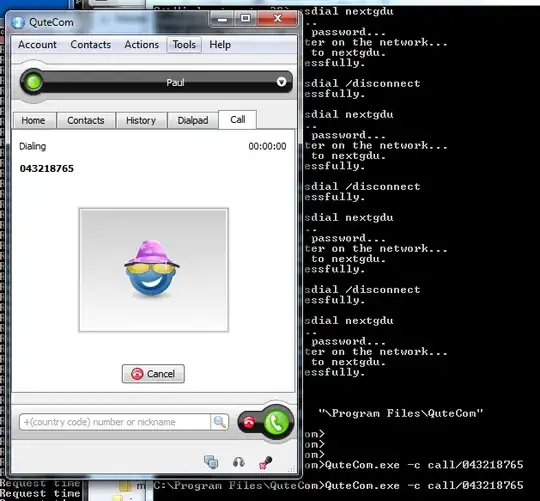The image size is (540, 501).
Task: Click the red hang up button
Action: pos(249,422)
